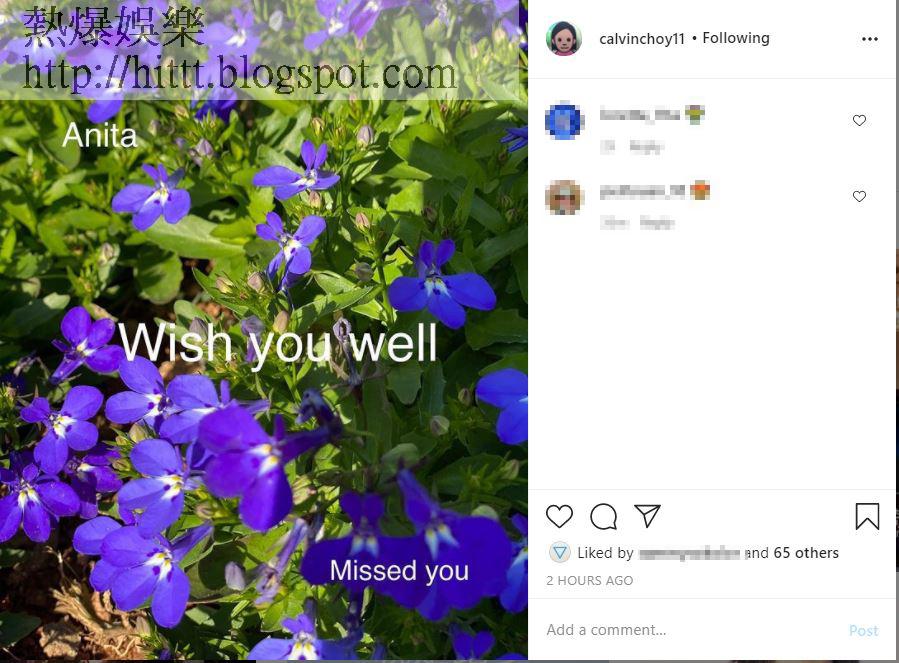View the 65 others who liked
Viewport: 899px width, 663px height.
[x=806, y=553]
